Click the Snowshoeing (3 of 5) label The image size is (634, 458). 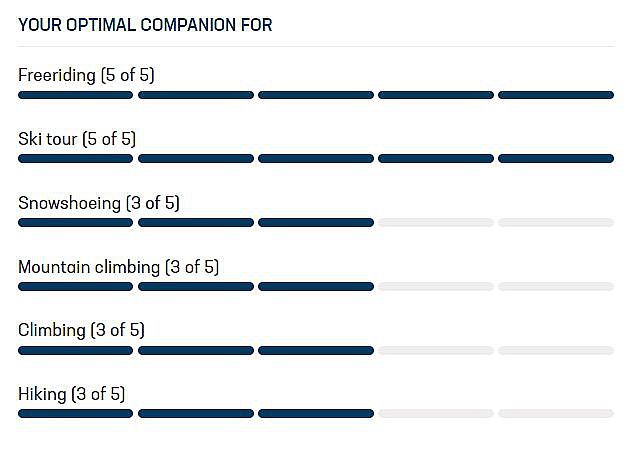click(99, 203)
